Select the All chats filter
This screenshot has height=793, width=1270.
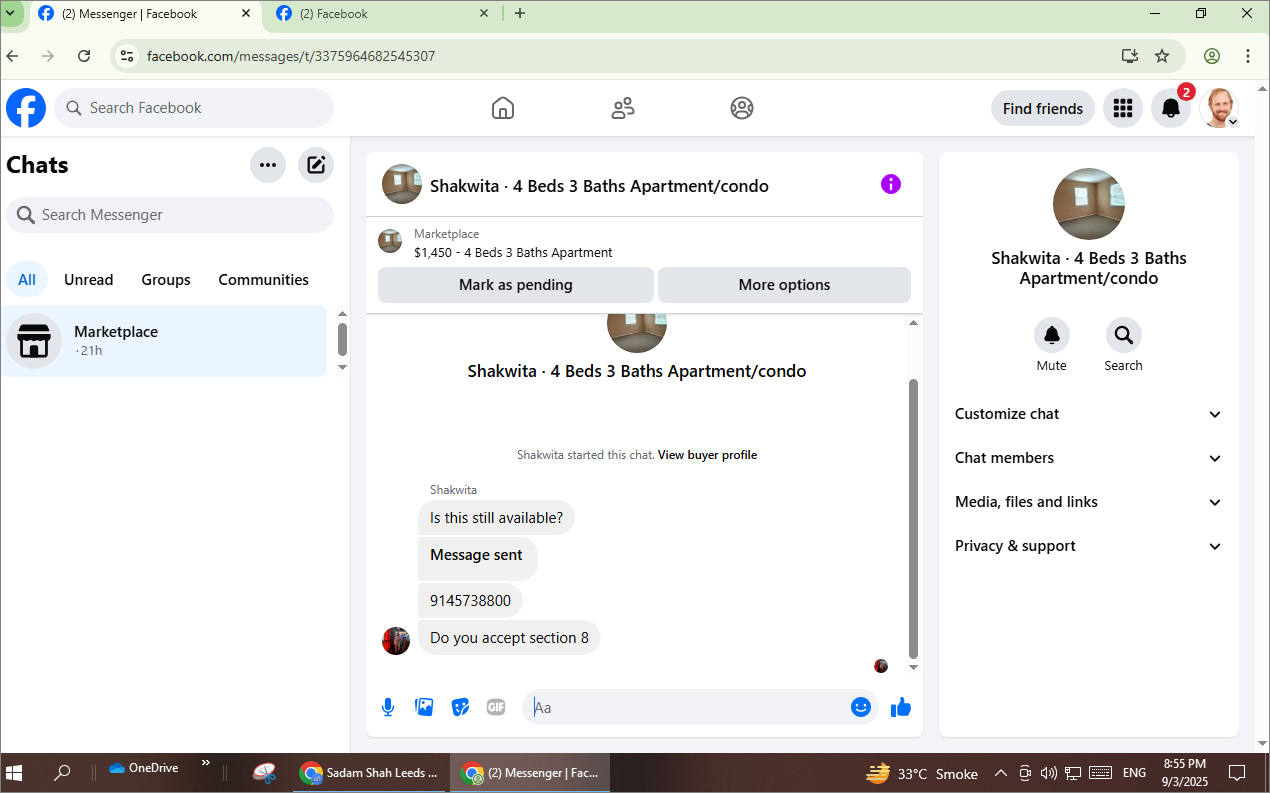coord(27,280)
